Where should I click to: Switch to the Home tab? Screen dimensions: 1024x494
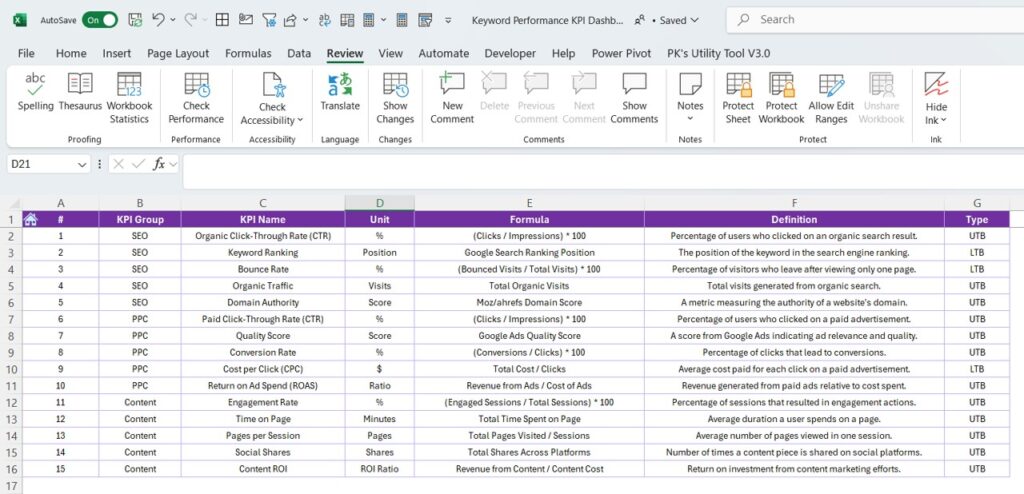71,54
